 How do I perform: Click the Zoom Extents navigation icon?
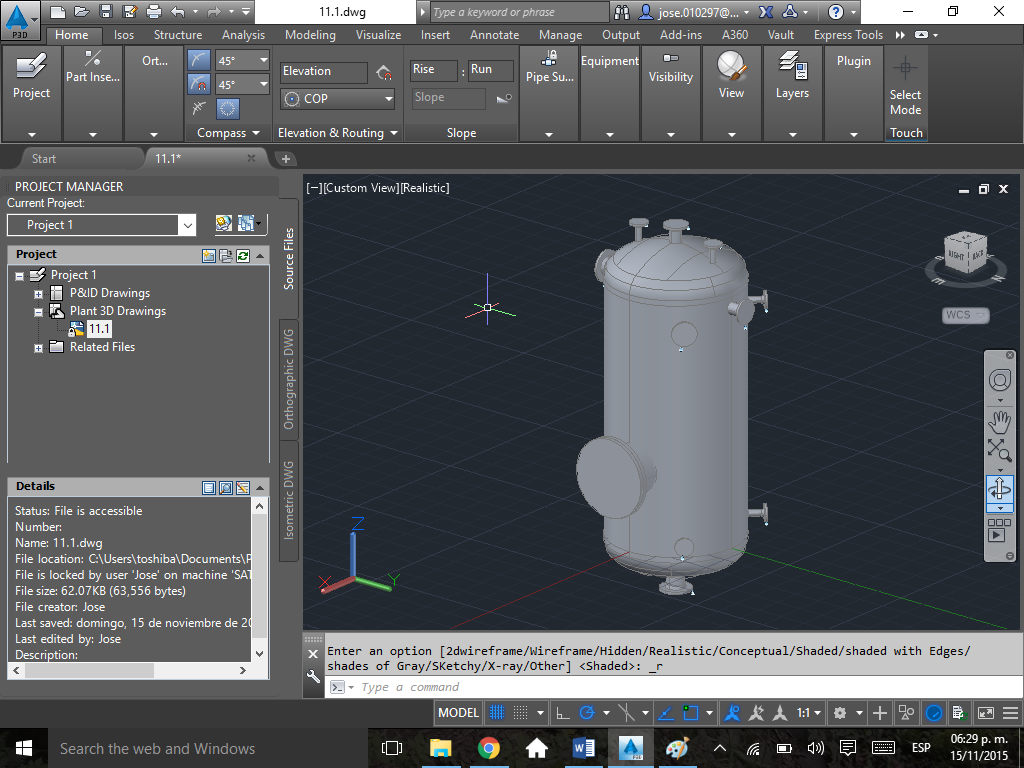click(999, 451)
